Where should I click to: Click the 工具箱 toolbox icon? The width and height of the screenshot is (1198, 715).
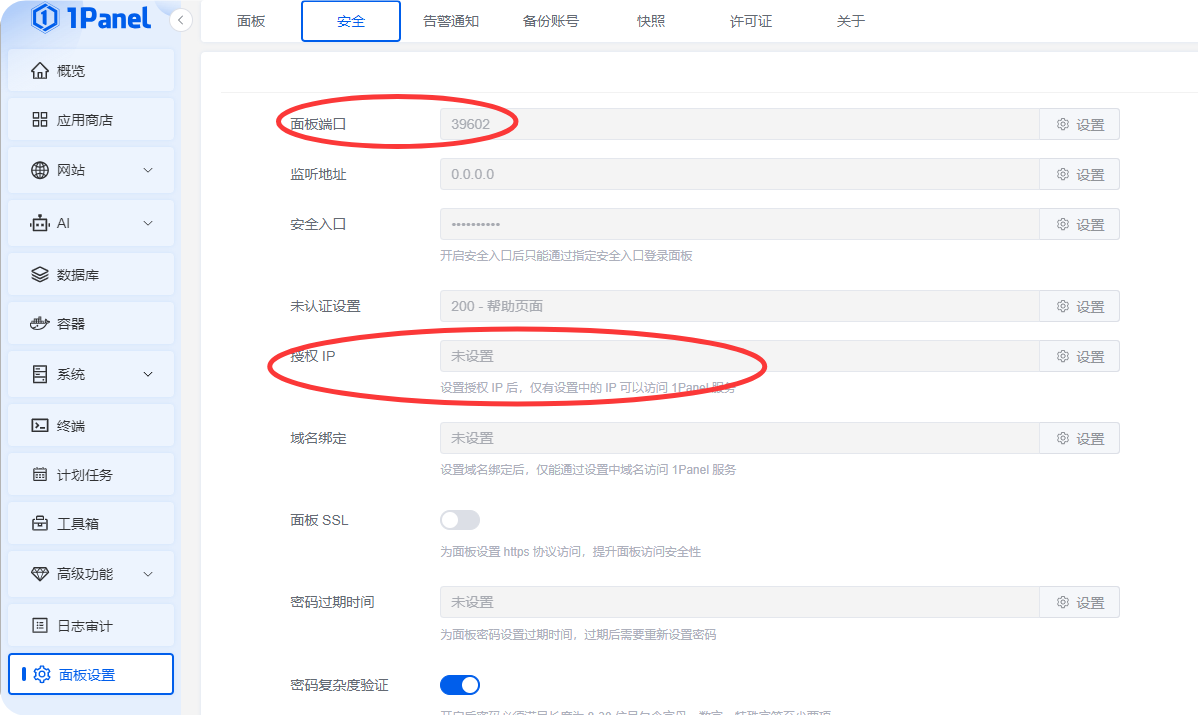point(40,523)
